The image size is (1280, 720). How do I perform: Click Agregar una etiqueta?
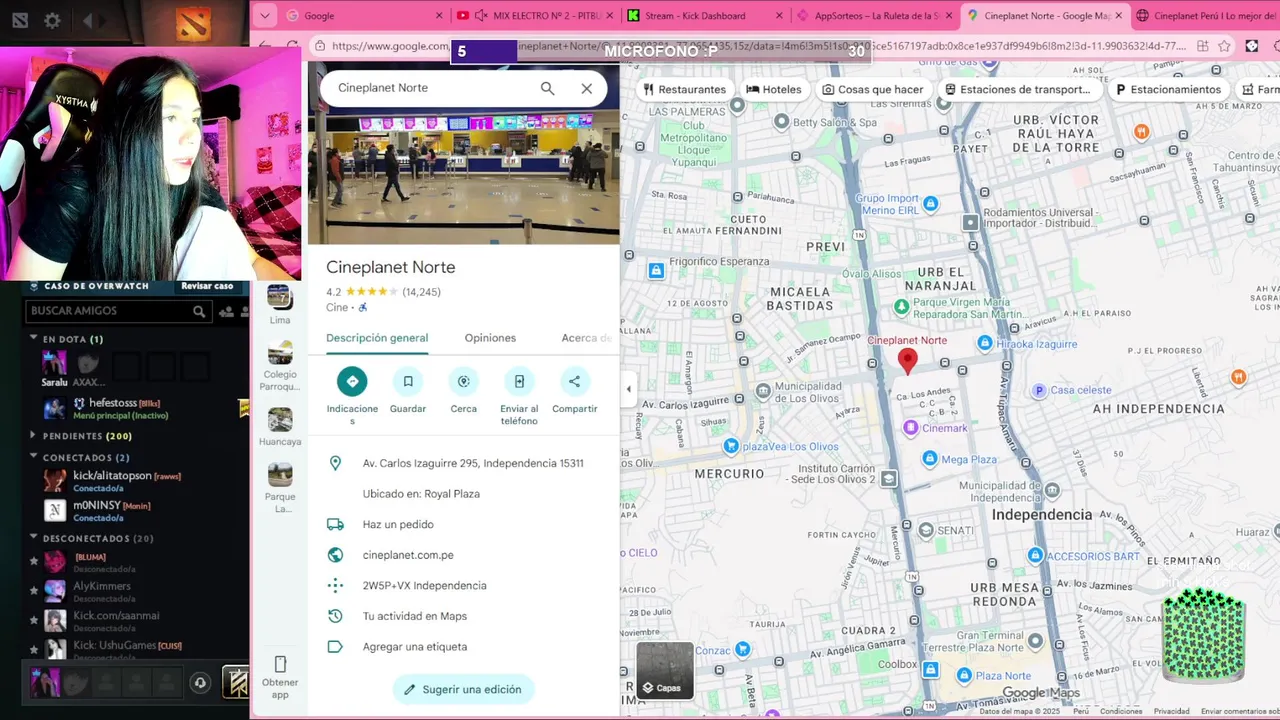click(x=415, y=646)
